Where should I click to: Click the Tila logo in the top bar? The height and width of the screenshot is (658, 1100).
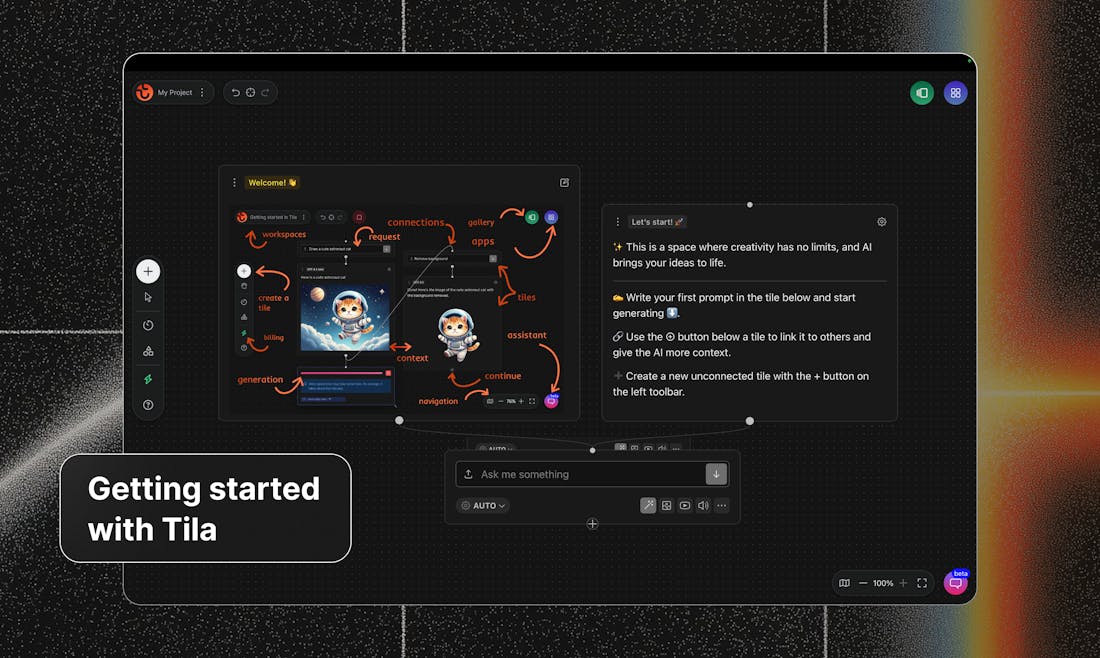145,93
